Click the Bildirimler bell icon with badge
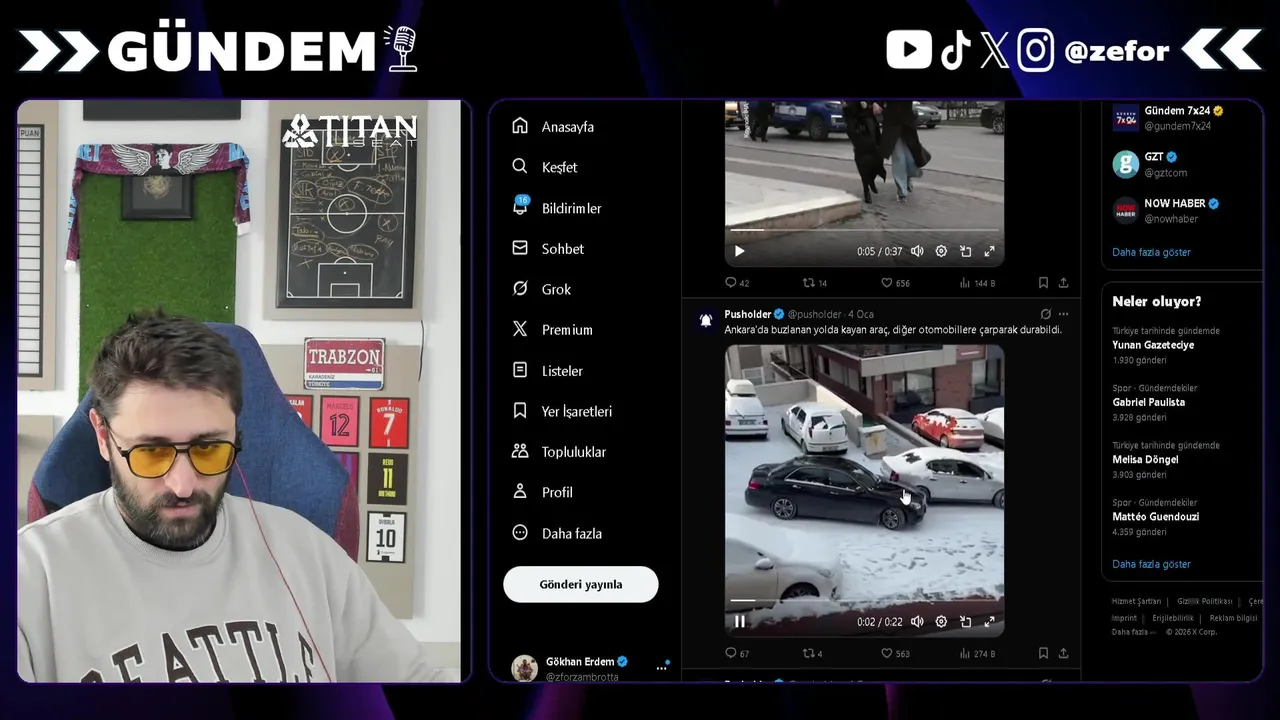This screenshot has height=720, width=1280. click(520, 206)
